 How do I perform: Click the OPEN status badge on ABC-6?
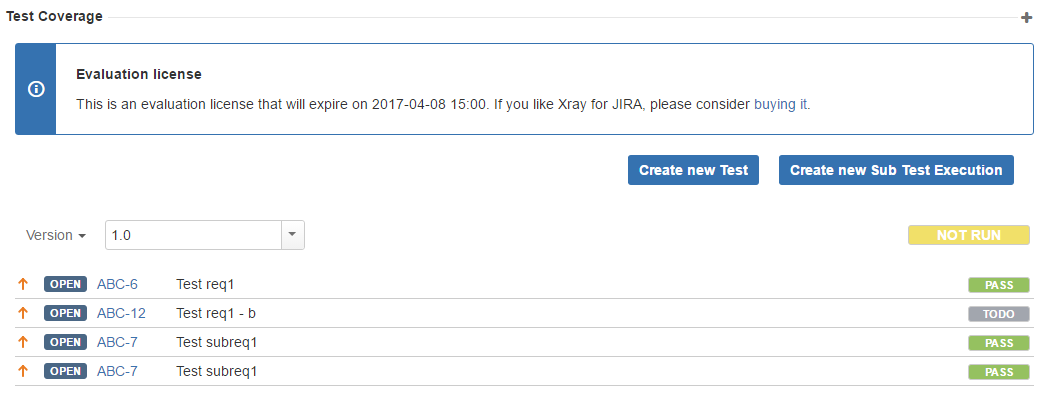tap(65, 284)
